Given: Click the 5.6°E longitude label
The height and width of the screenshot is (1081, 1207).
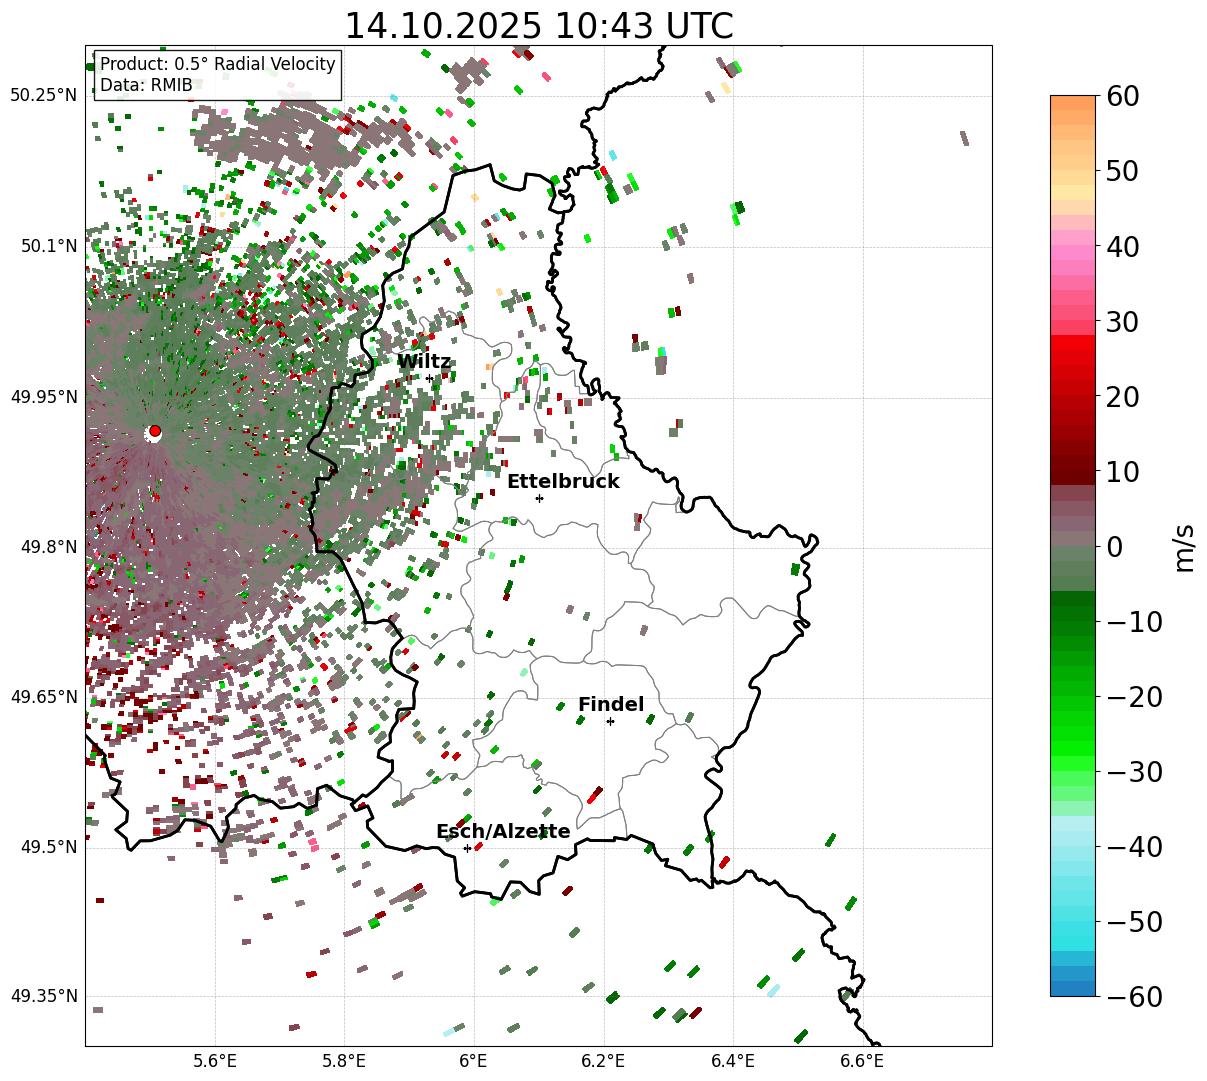Looking at the screenshot, I should coord(215,1062).
